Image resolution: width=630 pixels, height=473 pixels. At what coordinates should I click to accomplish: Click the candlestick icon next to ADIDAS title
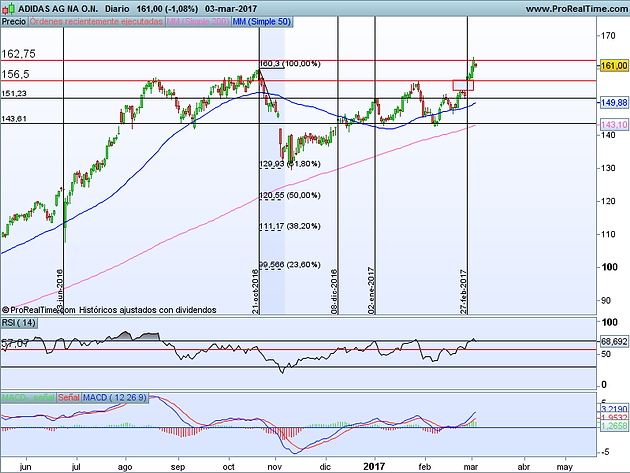tap(10, 8)
